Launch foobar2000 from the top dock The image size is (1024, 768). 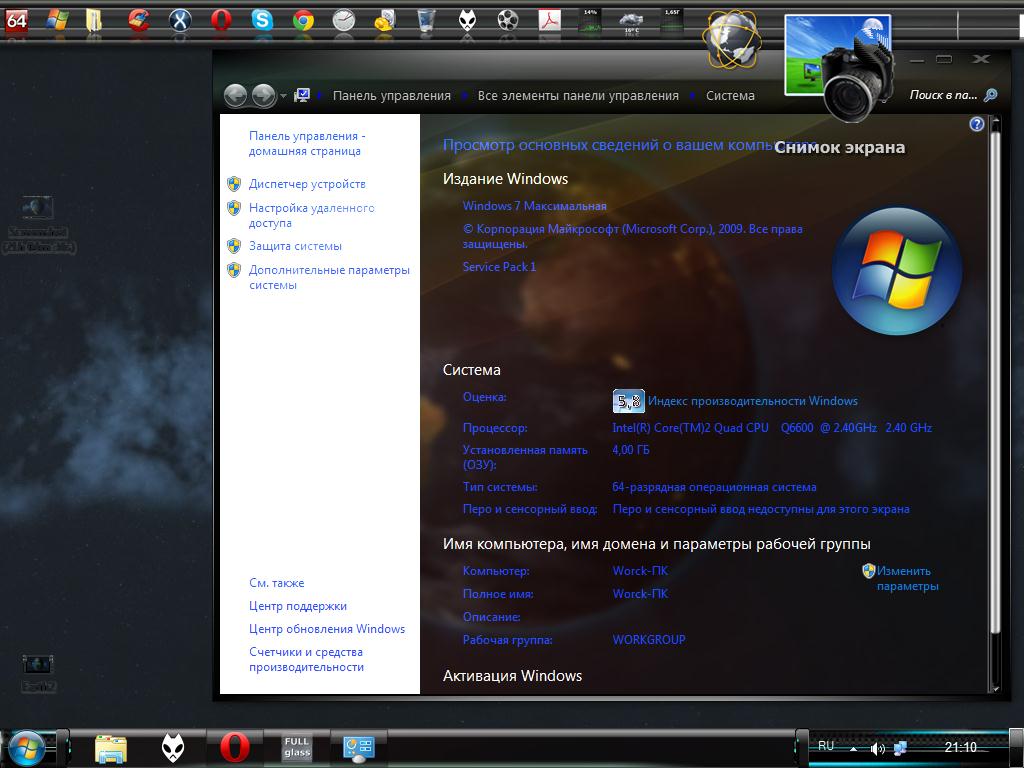pyautogui.click(x=467, y=21)
